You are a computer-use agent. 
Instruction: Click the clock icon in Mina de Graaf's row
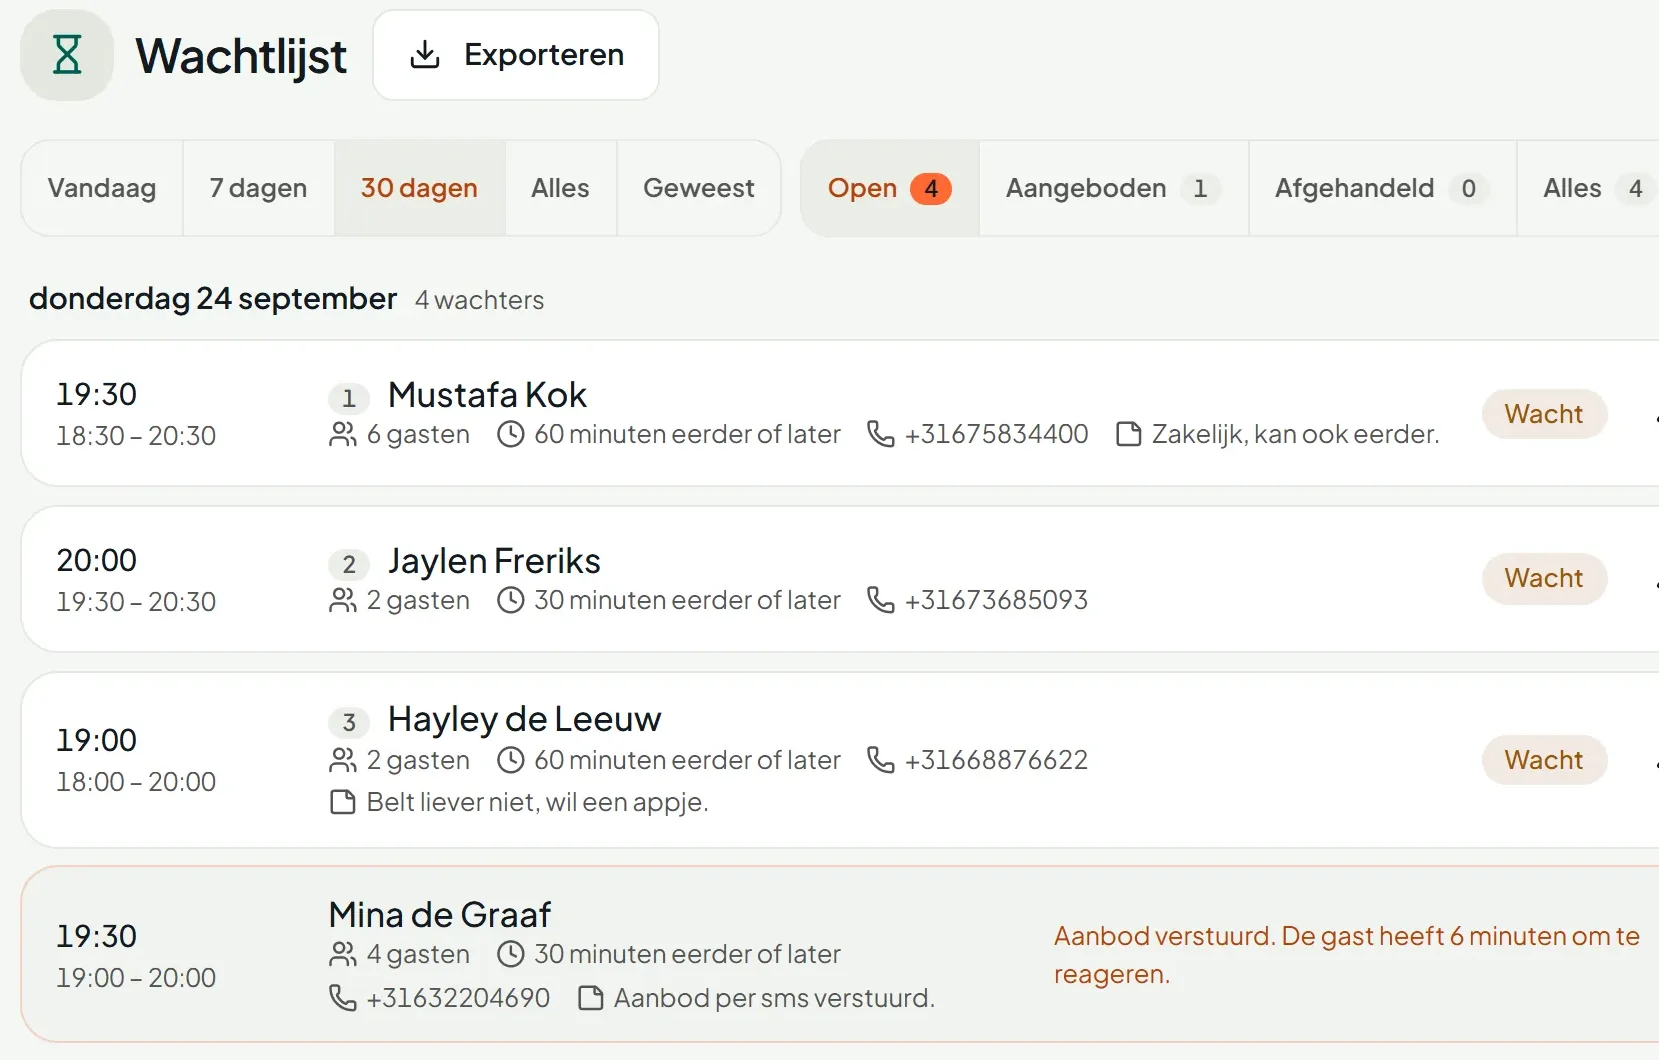click(511, 954)
